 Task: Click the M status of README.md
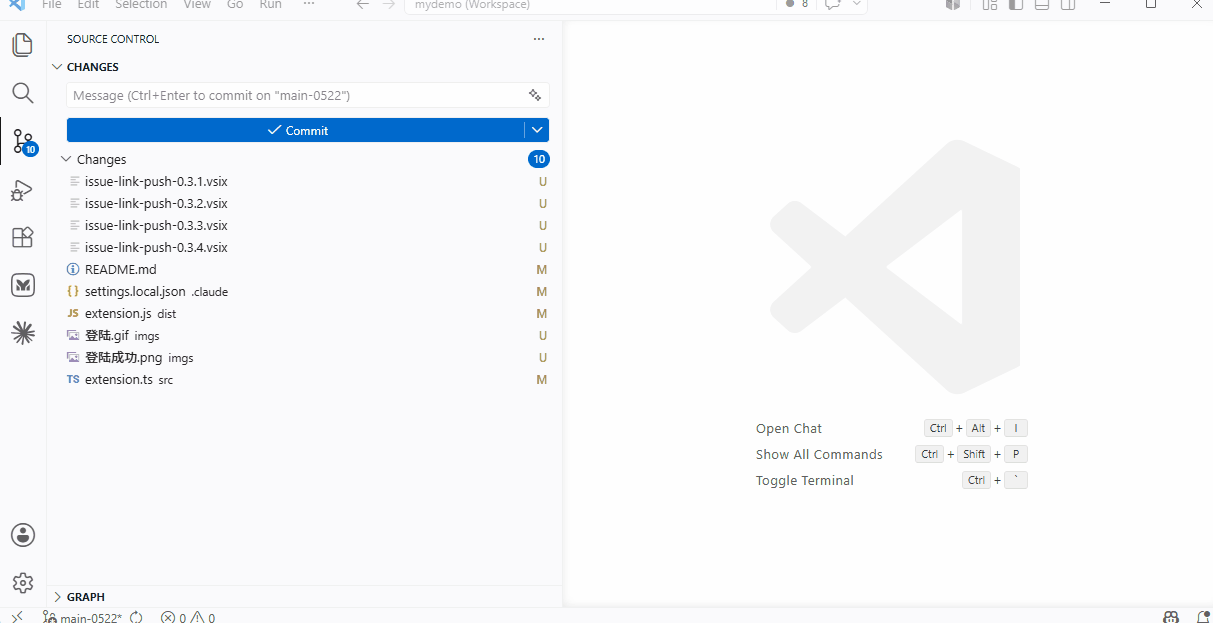point(541,269)
